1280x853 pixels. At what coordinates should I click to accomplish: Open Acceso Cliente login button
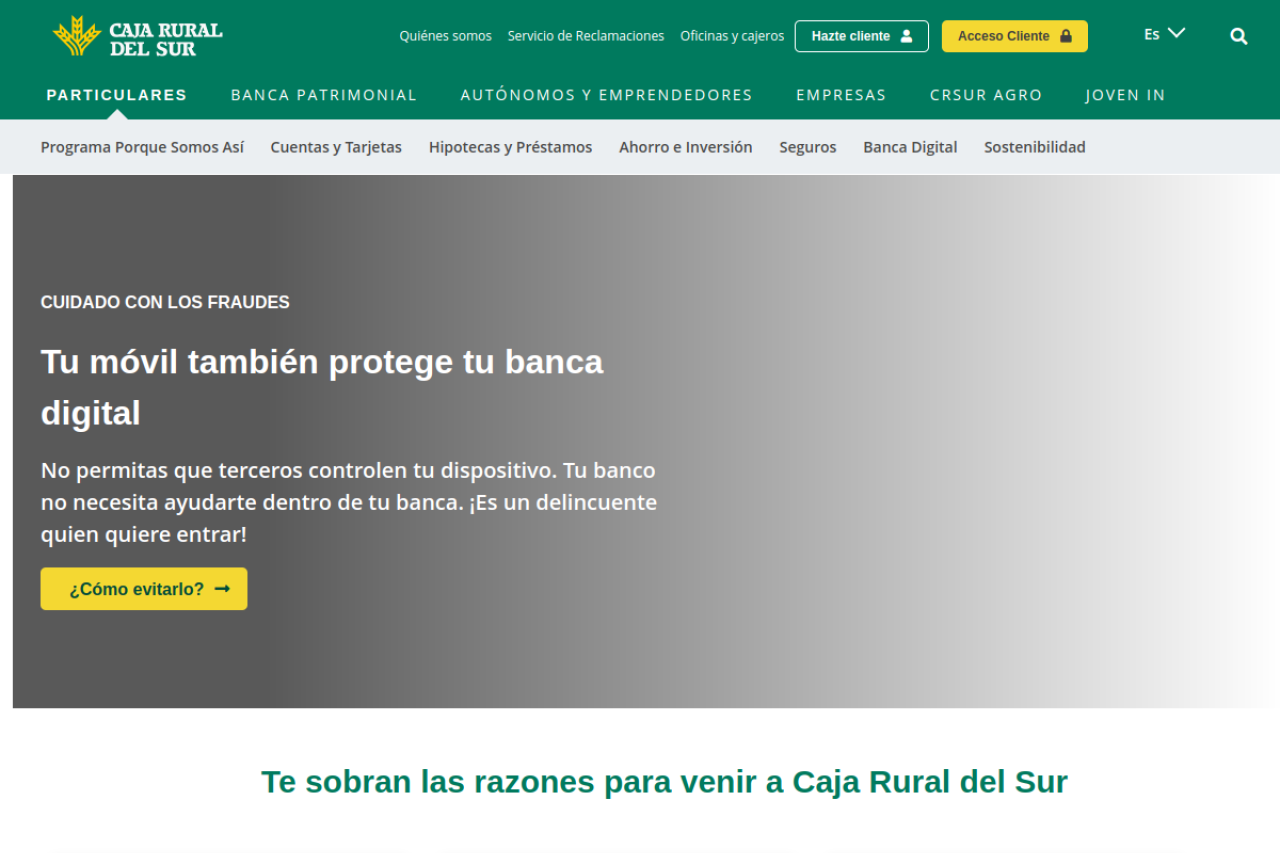(1015, 36)
